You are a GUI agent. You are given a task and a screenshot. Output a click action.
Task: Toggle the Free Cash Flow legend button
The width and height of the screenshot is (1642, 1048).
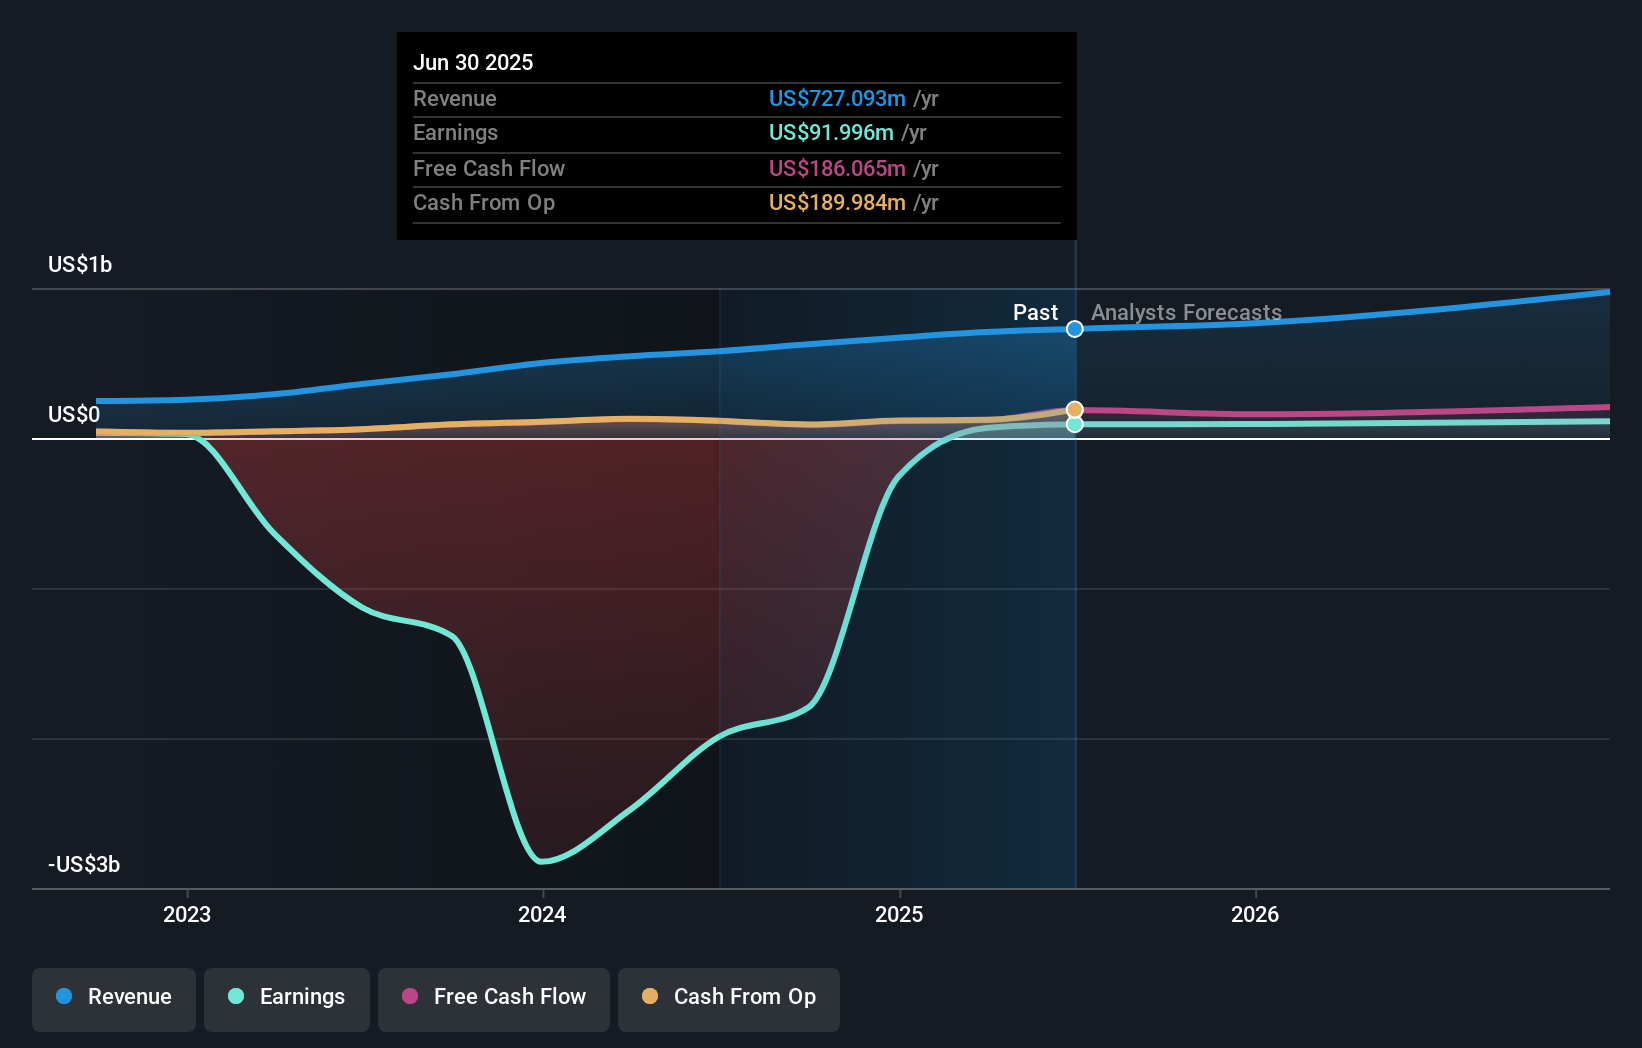tap(494, 999)
